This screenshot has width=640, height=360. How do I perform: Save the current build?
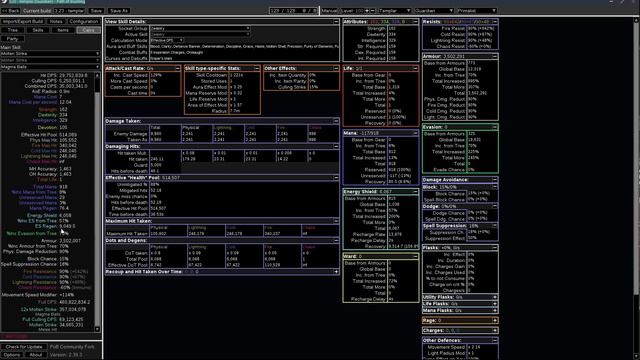tap(96, 11)
